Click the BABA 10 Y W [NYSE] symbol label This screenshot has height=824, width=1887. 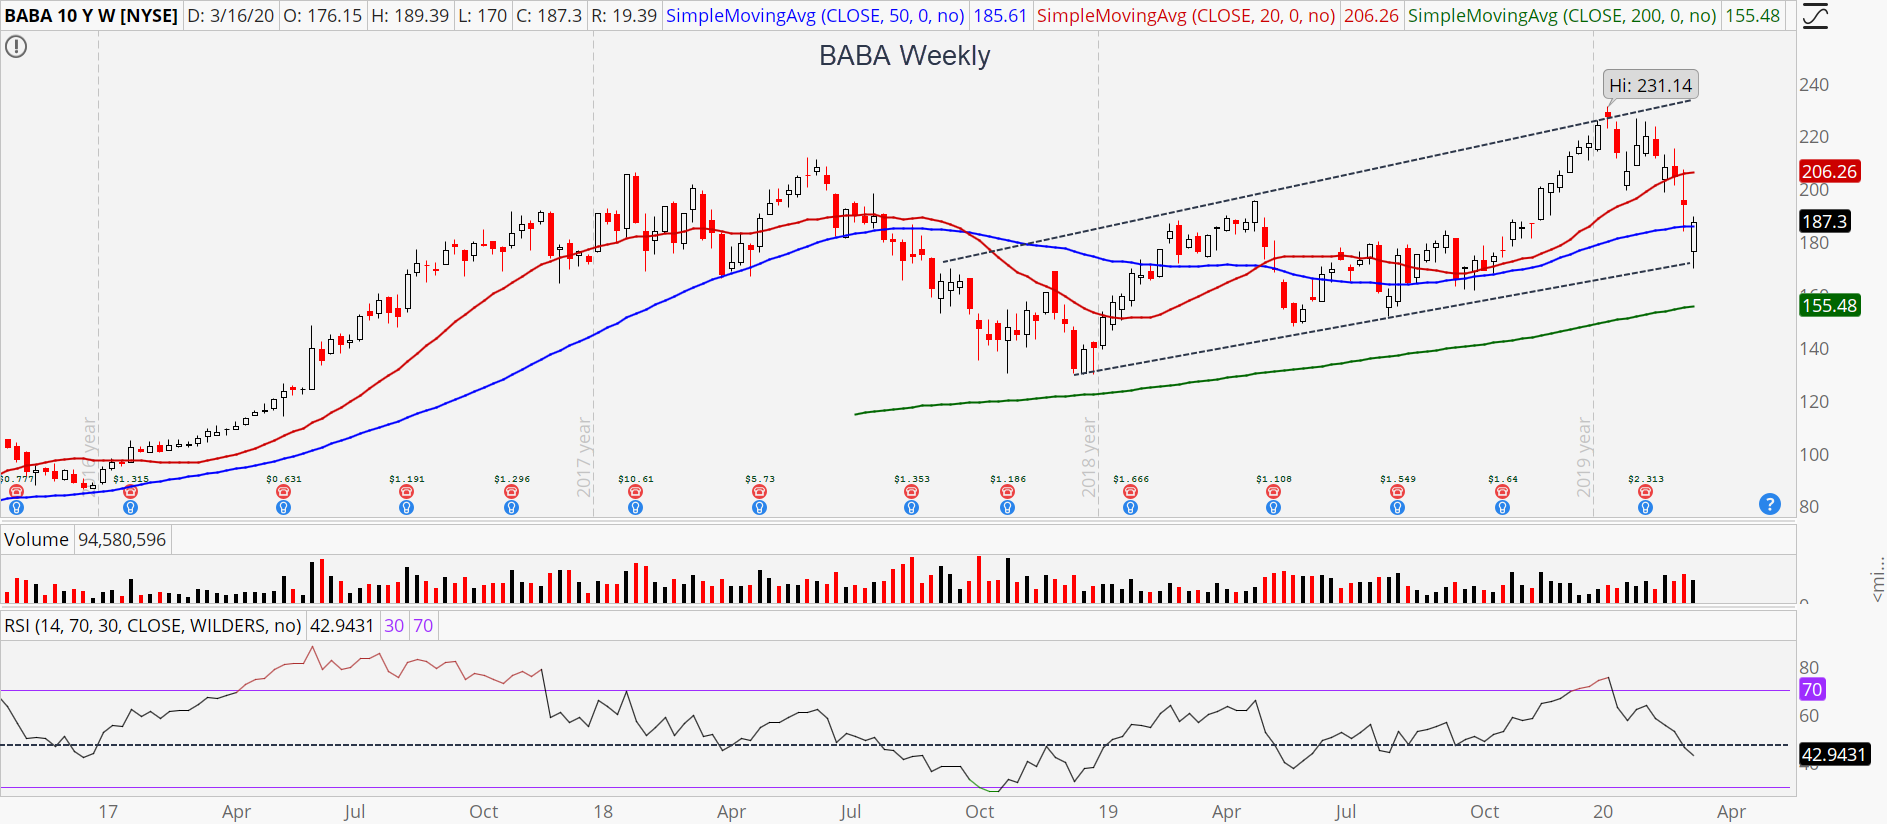(91, 16)
